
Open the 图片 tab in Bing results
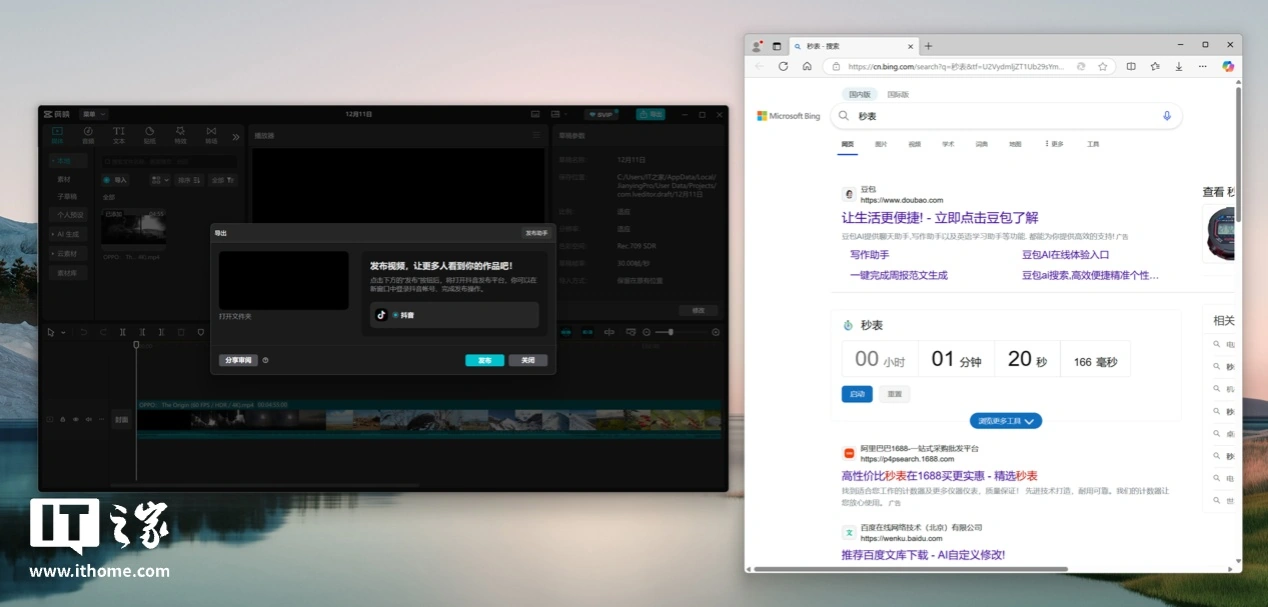(881, 144)
